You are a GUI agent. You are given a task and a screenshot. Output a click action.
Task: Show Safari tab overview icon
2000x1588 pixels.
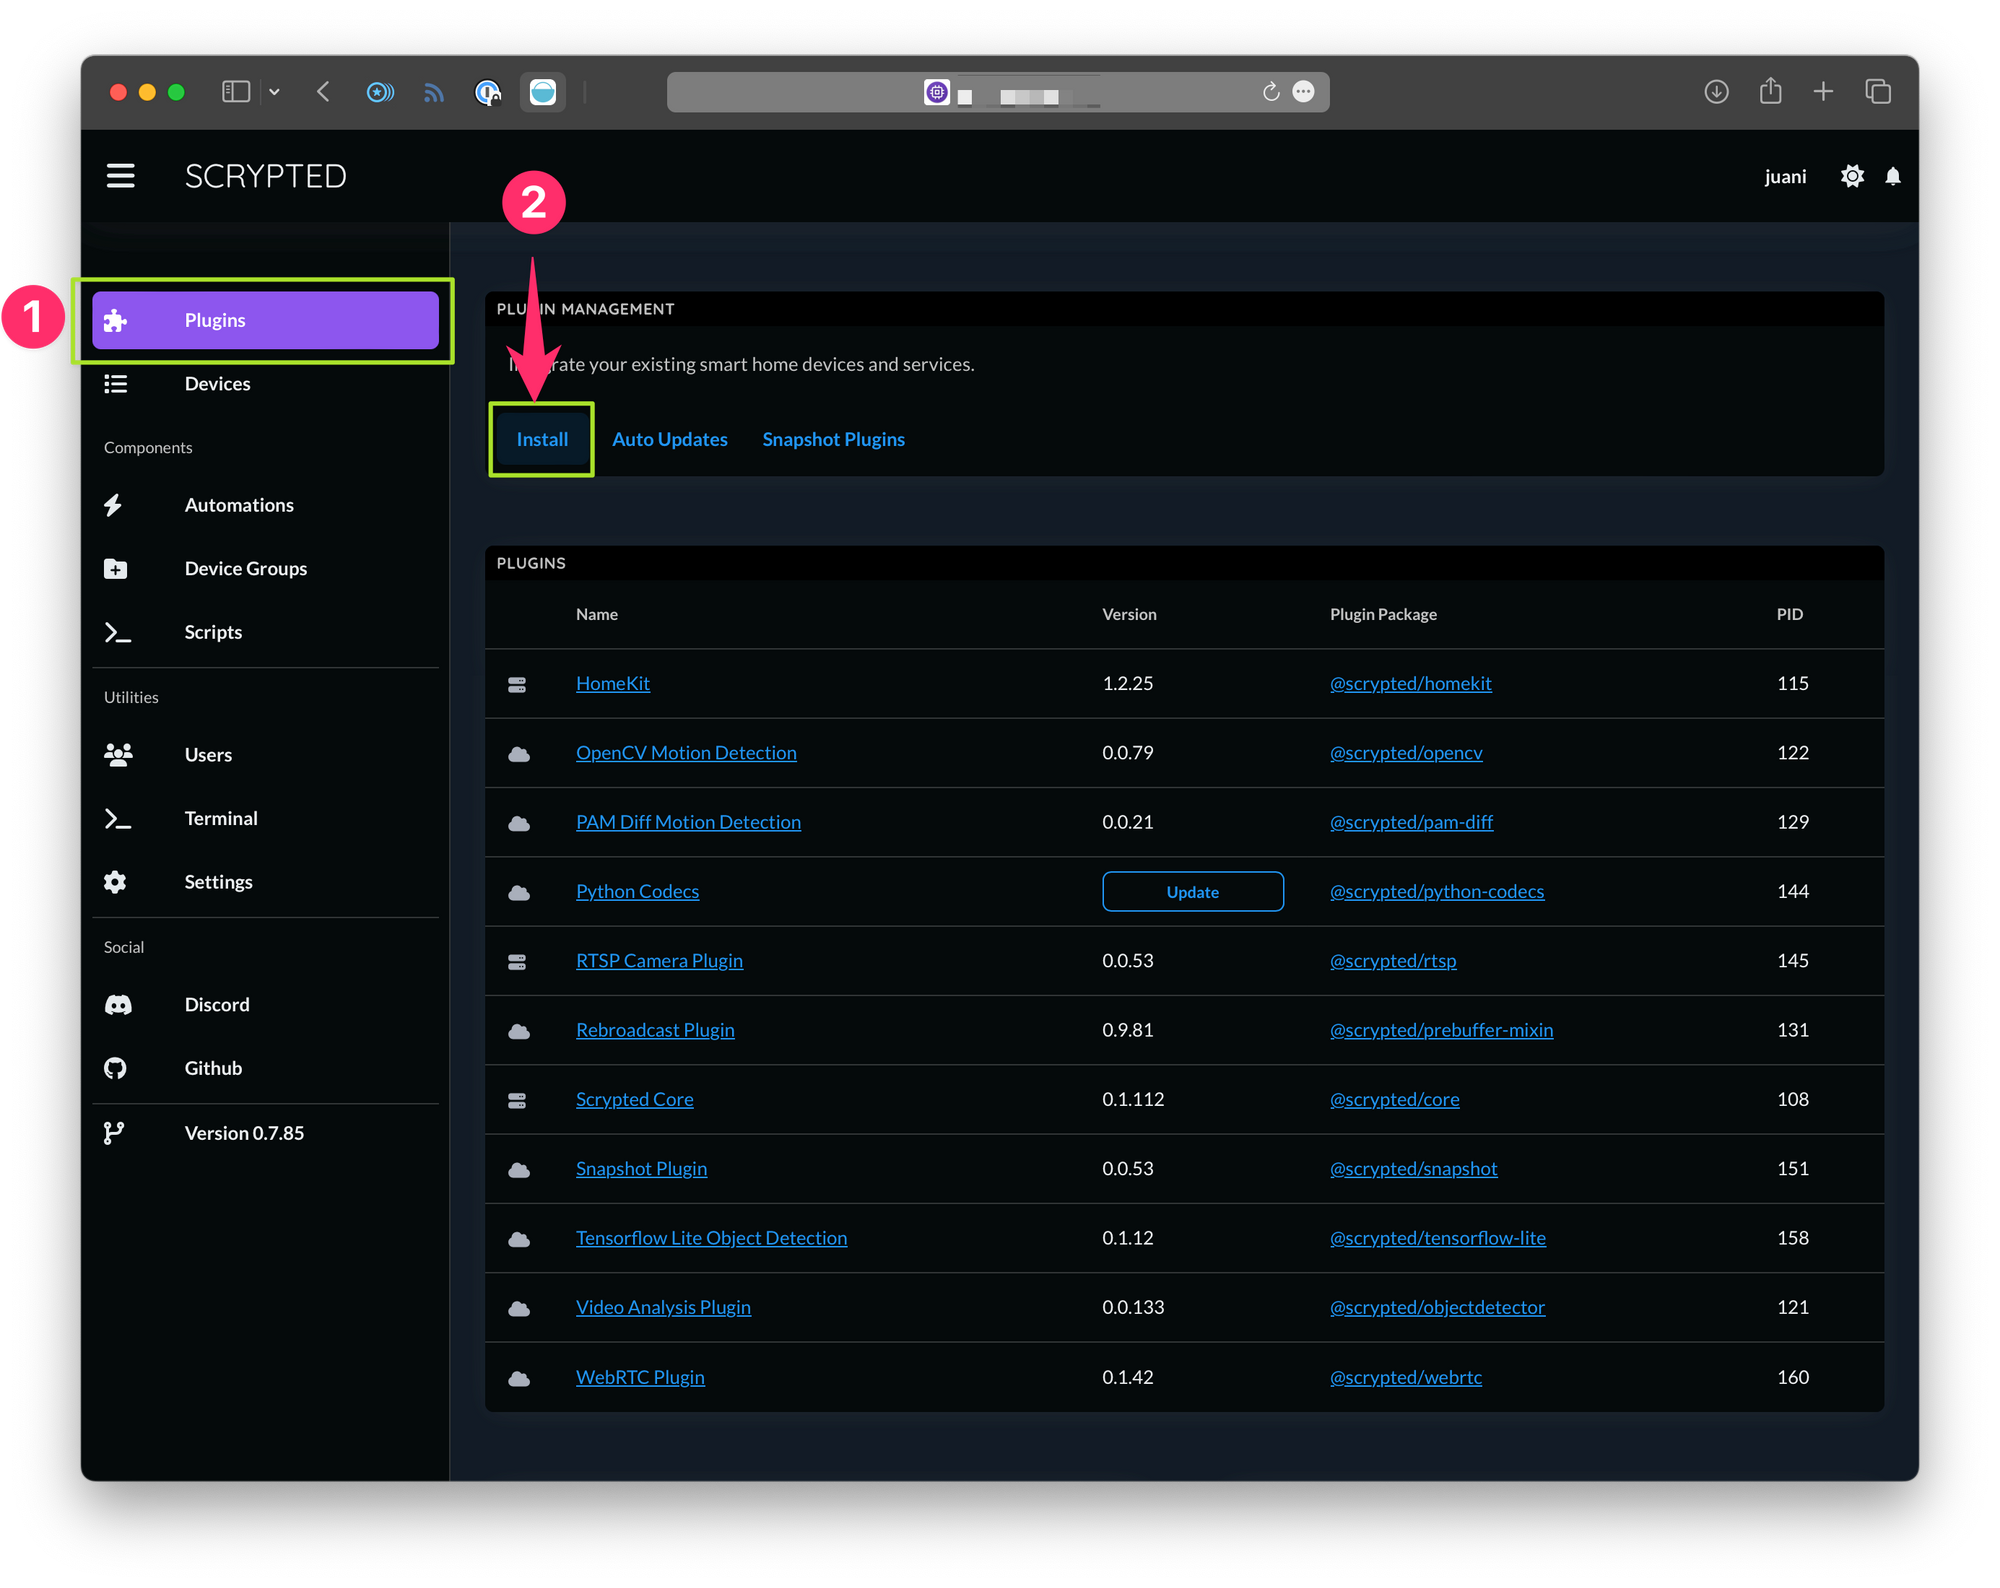click(1878, 92)
